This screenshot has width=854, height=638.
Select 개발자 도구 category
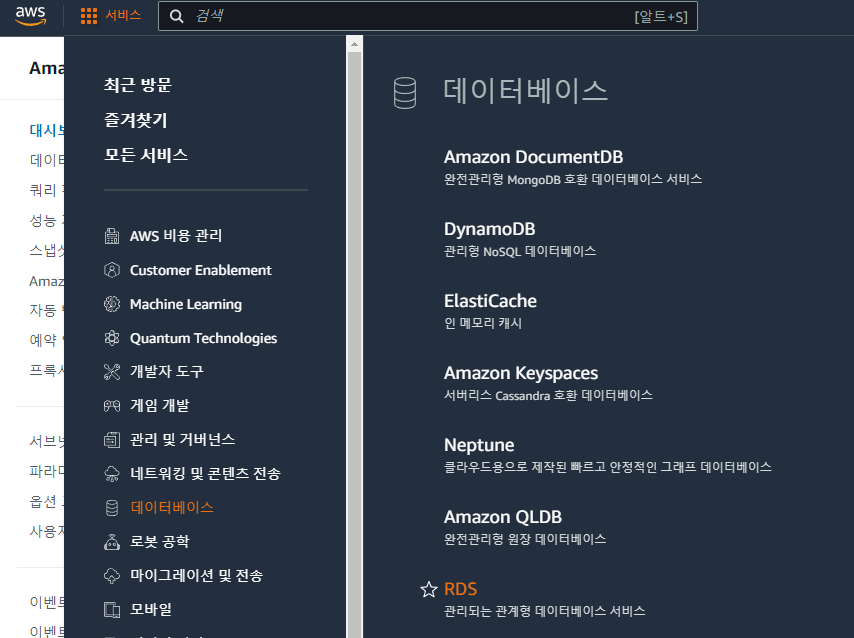coord(167,372)
